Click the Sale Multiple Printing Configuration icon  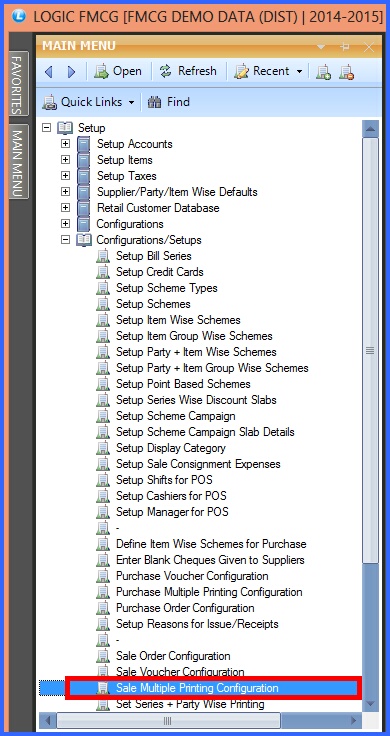point(103,688)
